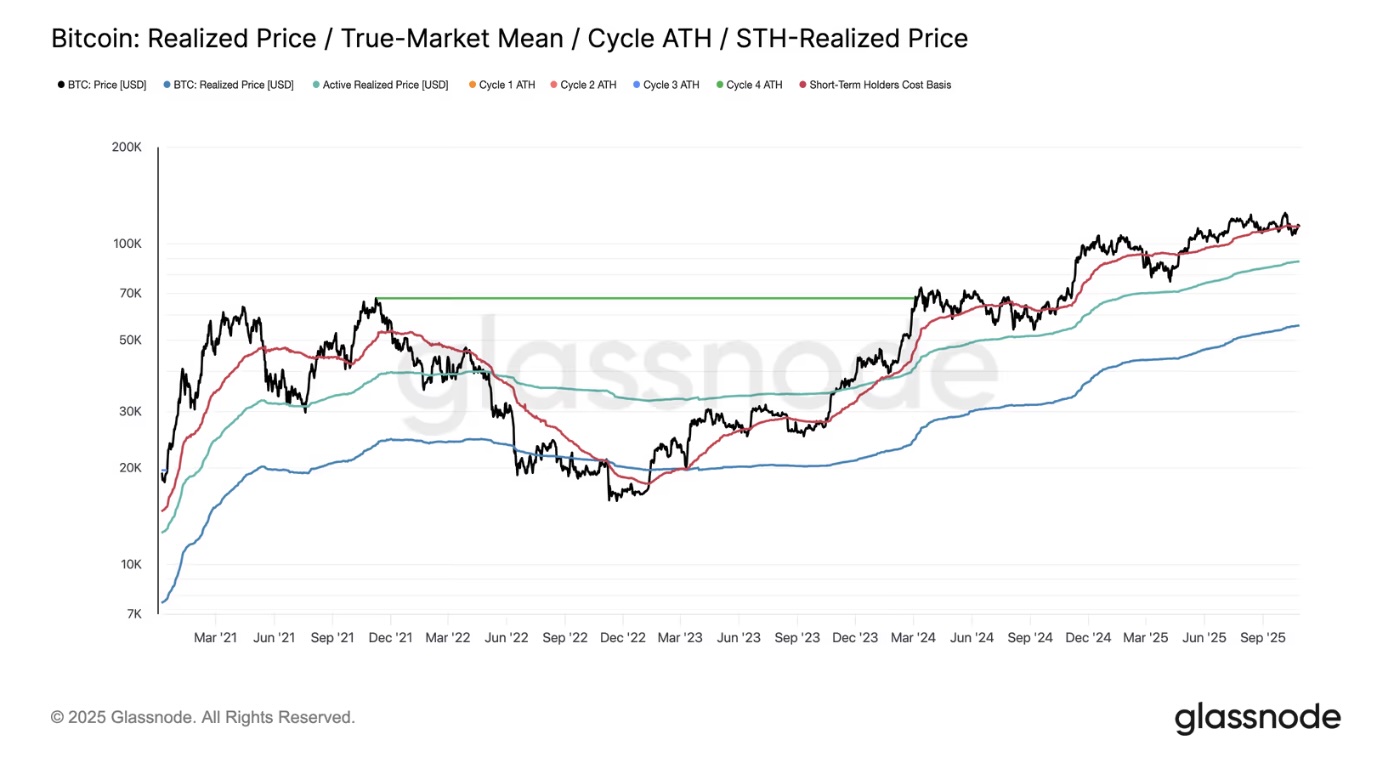Click the "© 2025 Glassnode" copyright text

tap(203, 717)
